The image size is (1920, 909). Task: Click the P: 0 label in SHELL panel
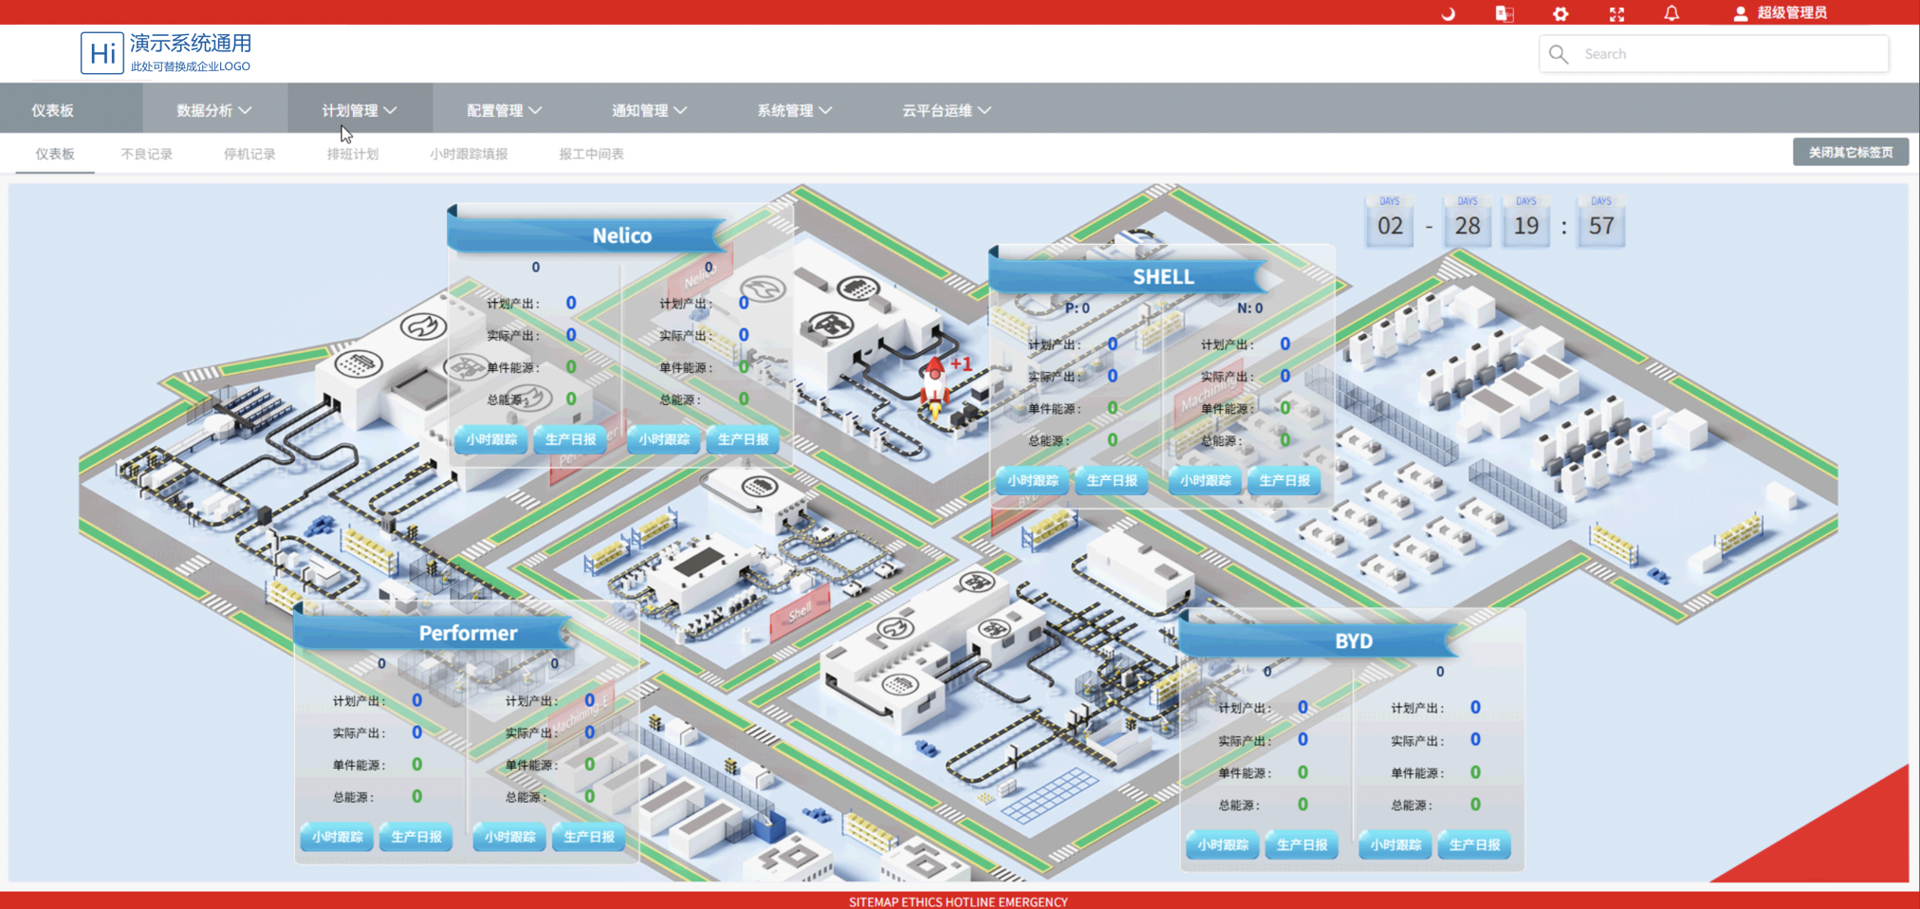[1077, 308]
